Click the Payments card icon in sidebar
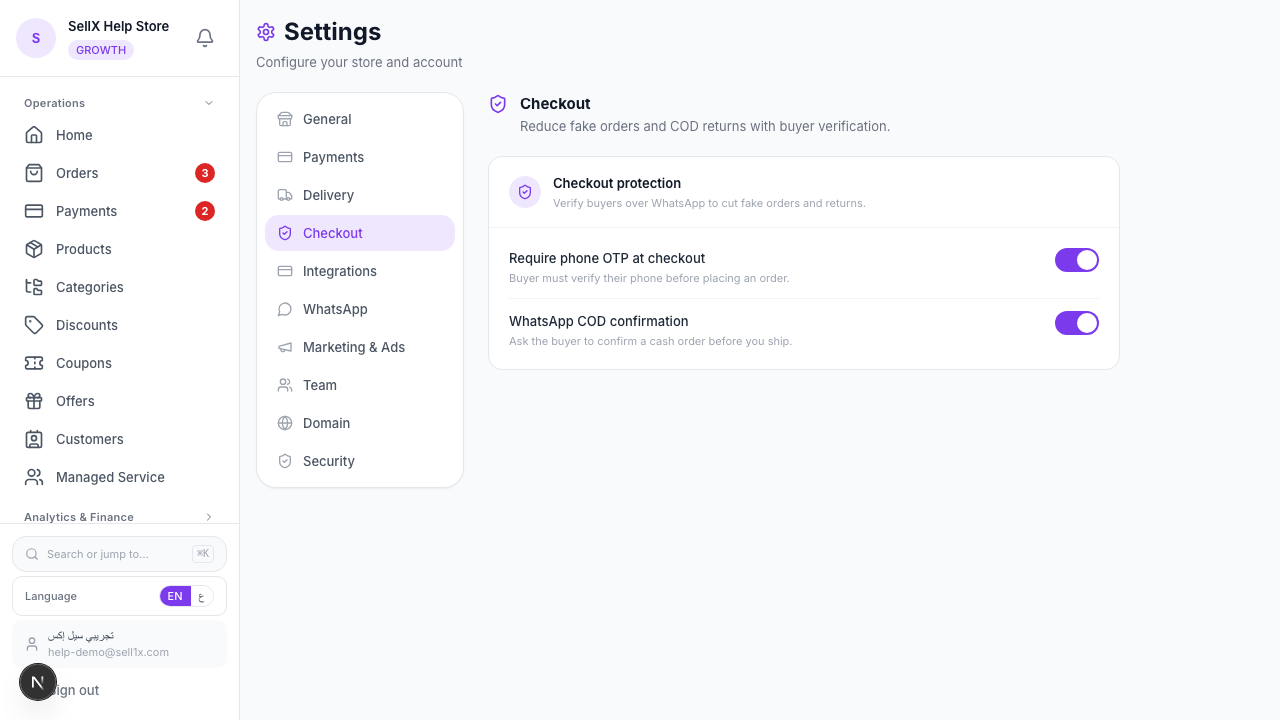This screenshot has width=1280, height=720. pyautogui.click(x=34, y=211)
